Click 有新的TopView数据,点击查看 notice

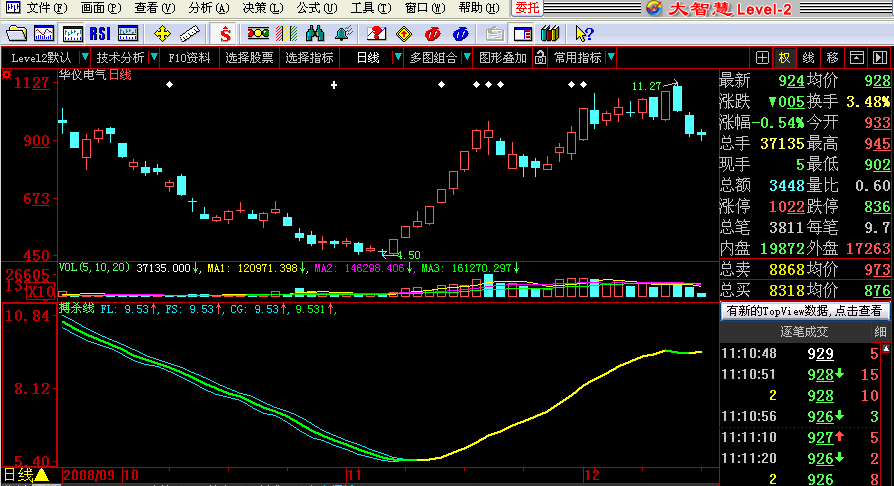coord(804,311)
